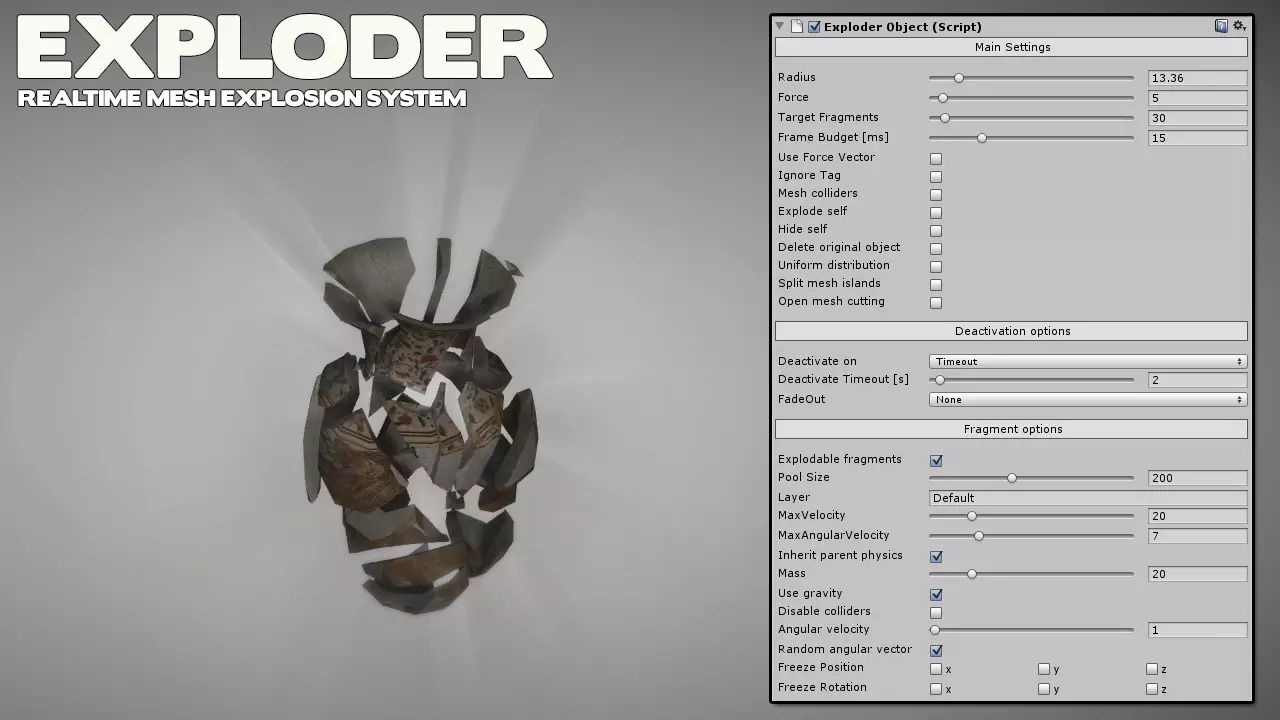Click the Deactivation options section header
1280x720 pixels.
(1012, 331)
